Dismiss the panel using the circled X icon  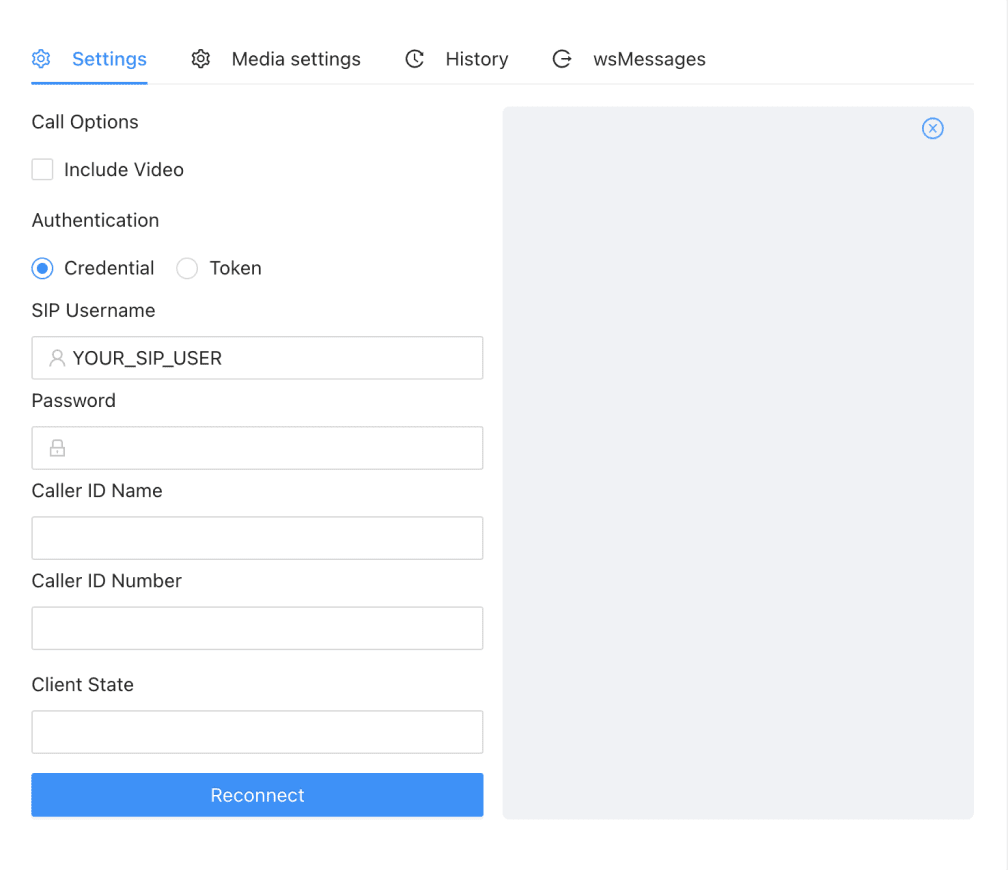933,128
